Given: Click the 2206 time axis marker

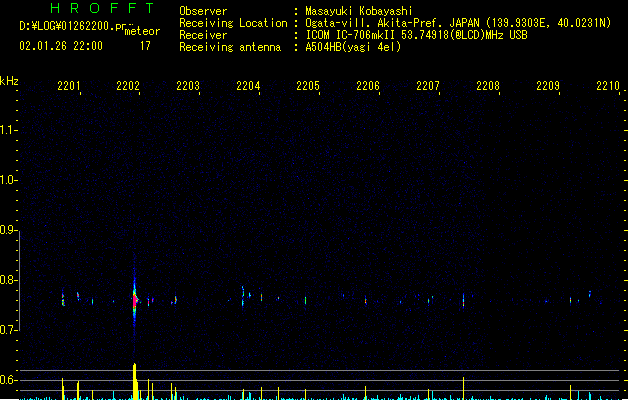Looking at the screenshot, I should 368,86.
